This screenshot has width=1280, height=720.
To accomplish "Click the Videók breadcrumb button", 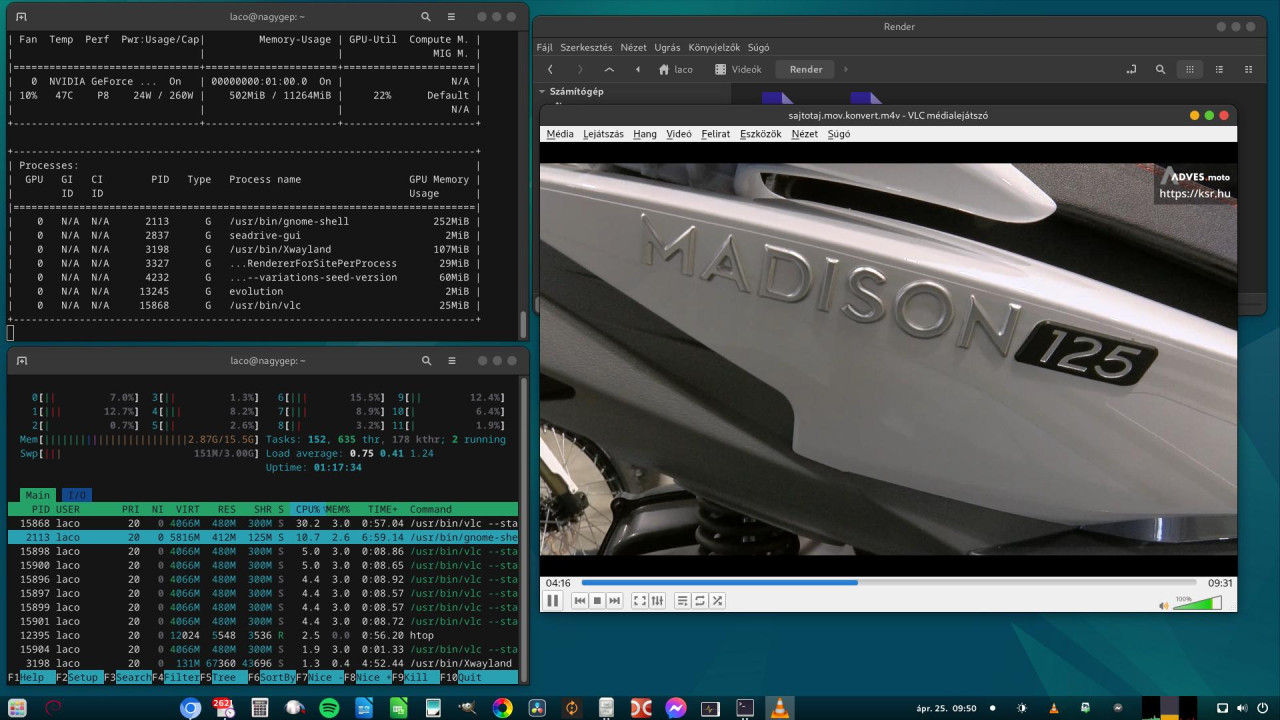I will click(738, 70).
